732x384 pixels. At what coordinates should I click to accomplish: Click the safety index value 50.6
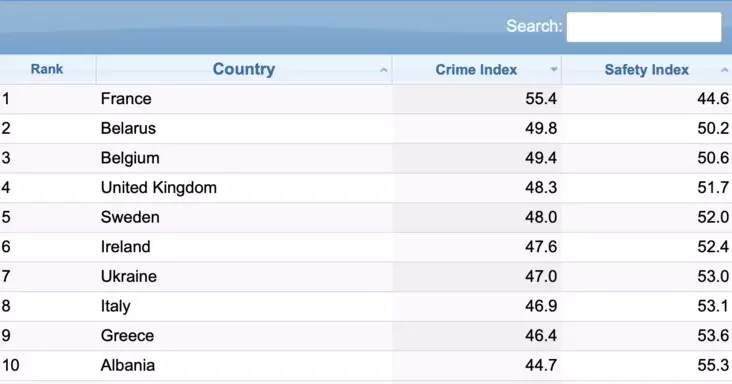(713, 158)
